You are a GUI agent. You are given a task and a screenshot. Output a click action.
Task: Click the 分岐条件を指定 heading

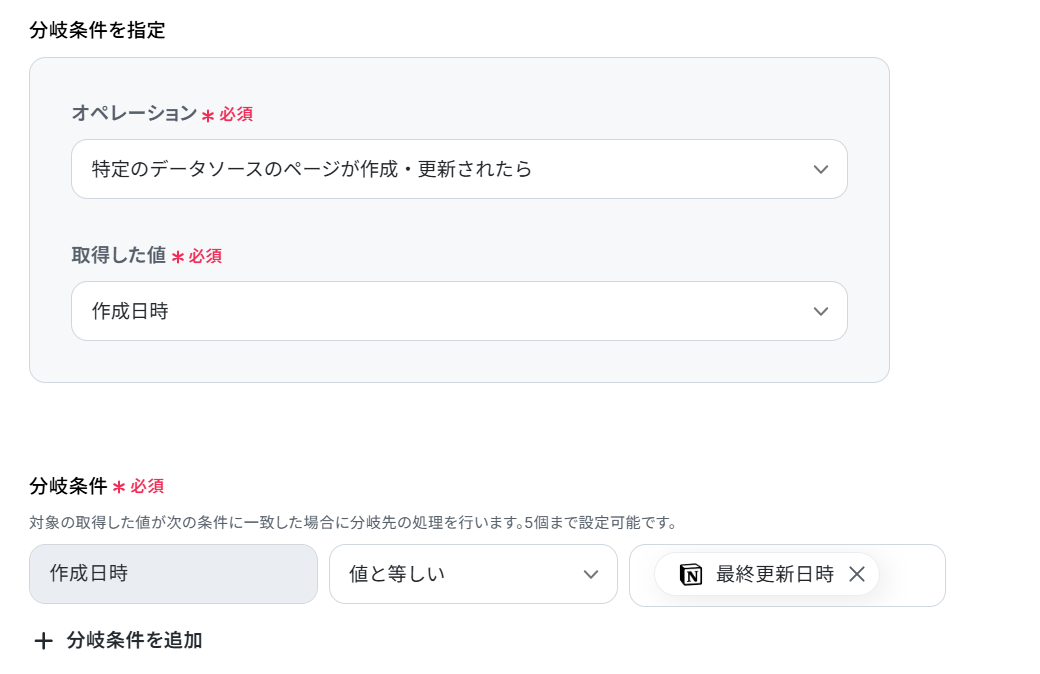pyautogui.click(x=97, y=30)
